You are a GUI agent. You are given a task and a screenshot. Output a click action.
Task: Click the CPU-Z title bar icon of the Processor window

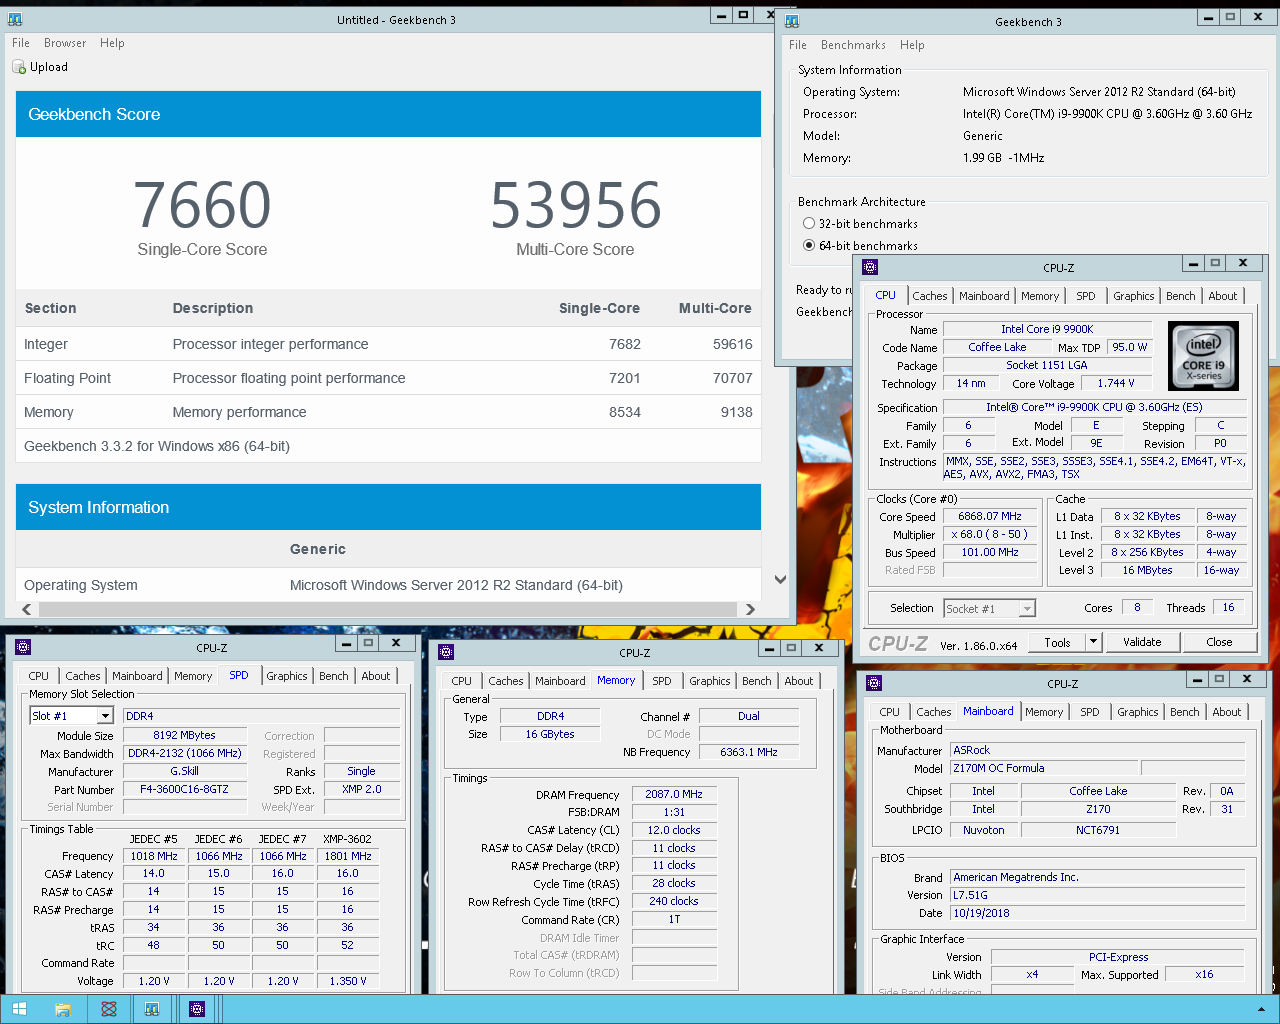[870, 267]
